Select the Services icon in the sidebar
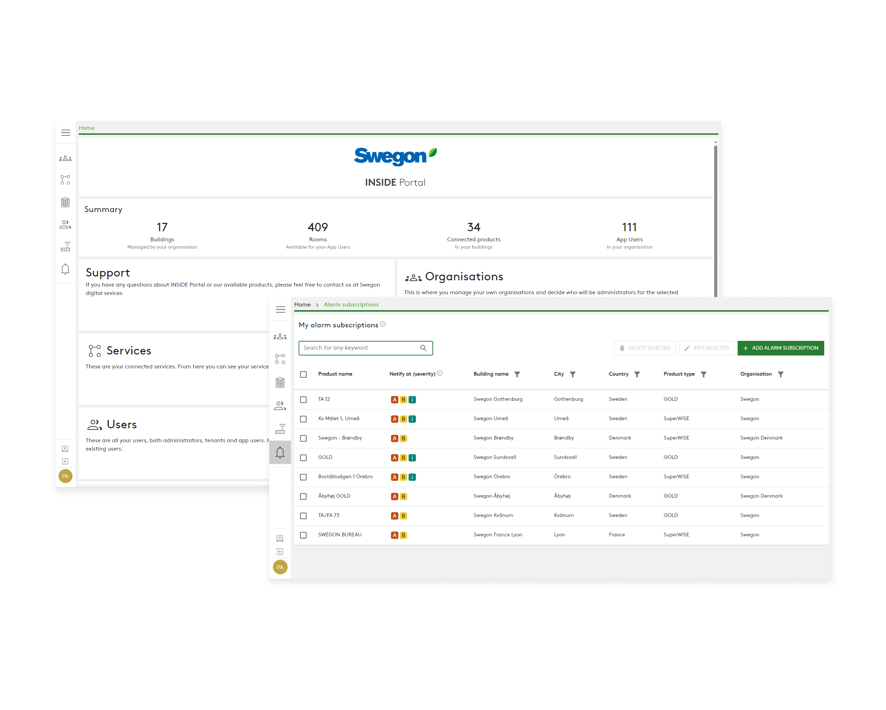Screen dimensions: 886x710 [x=65, y=178]
